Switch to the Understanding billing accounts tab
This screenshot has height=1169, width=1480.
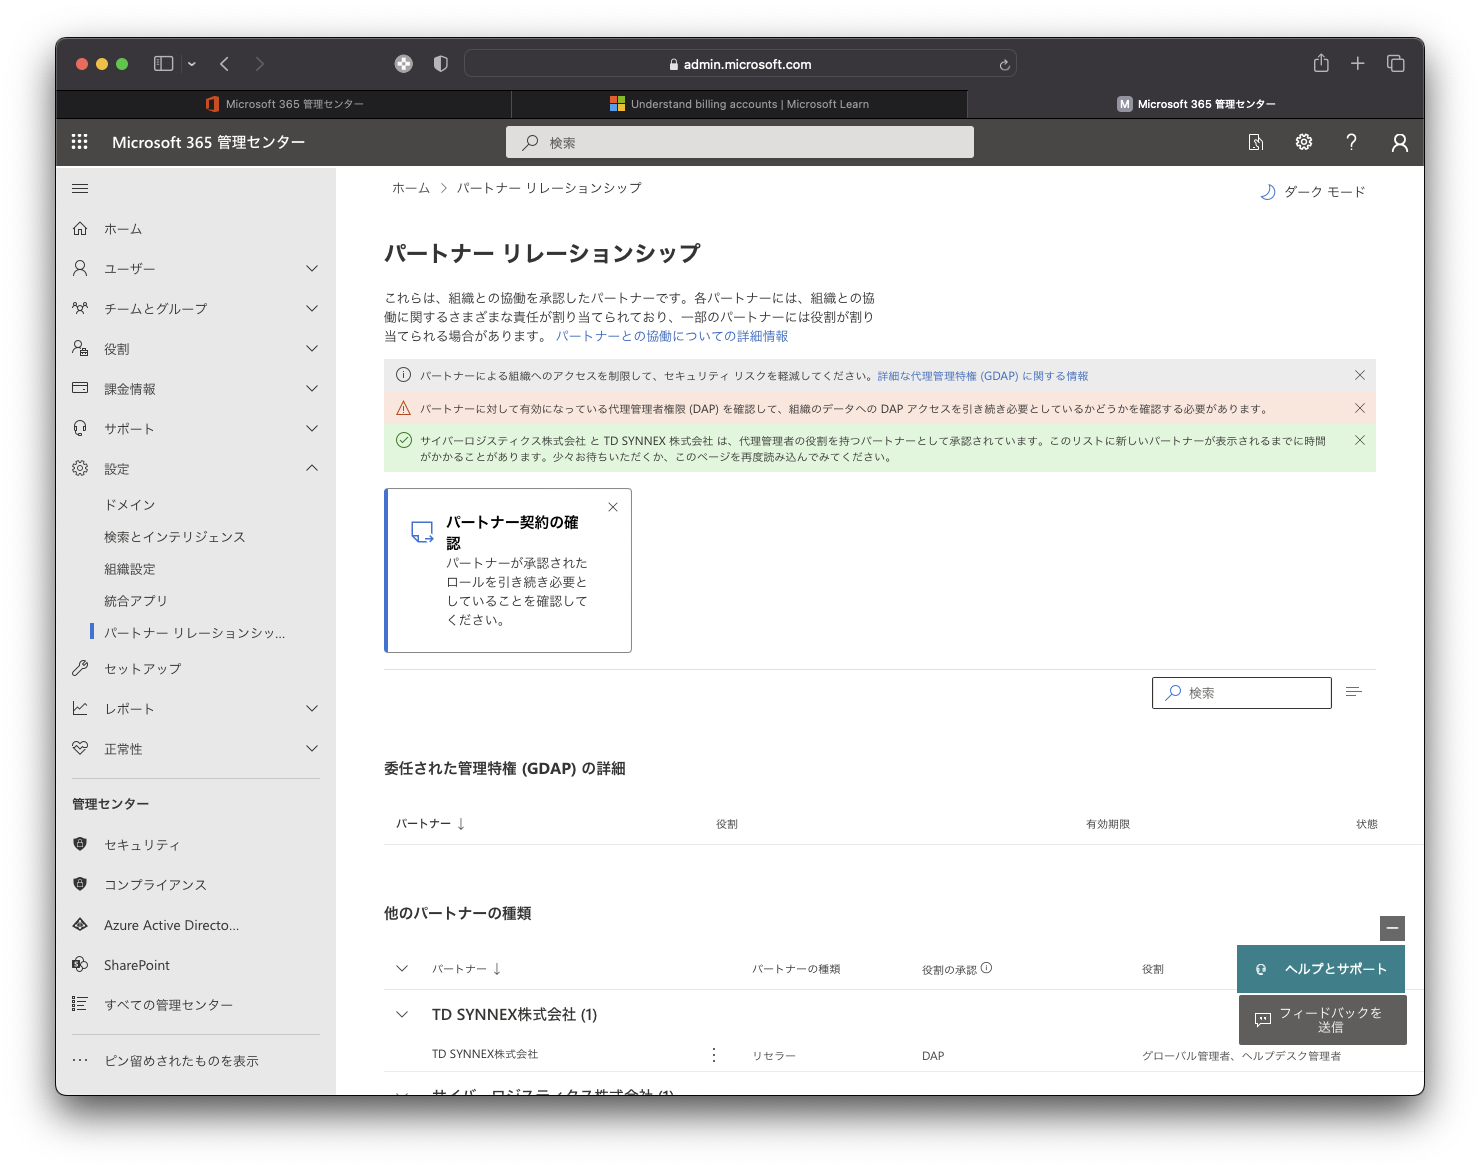pyautogui.click(x=739, y=104)
